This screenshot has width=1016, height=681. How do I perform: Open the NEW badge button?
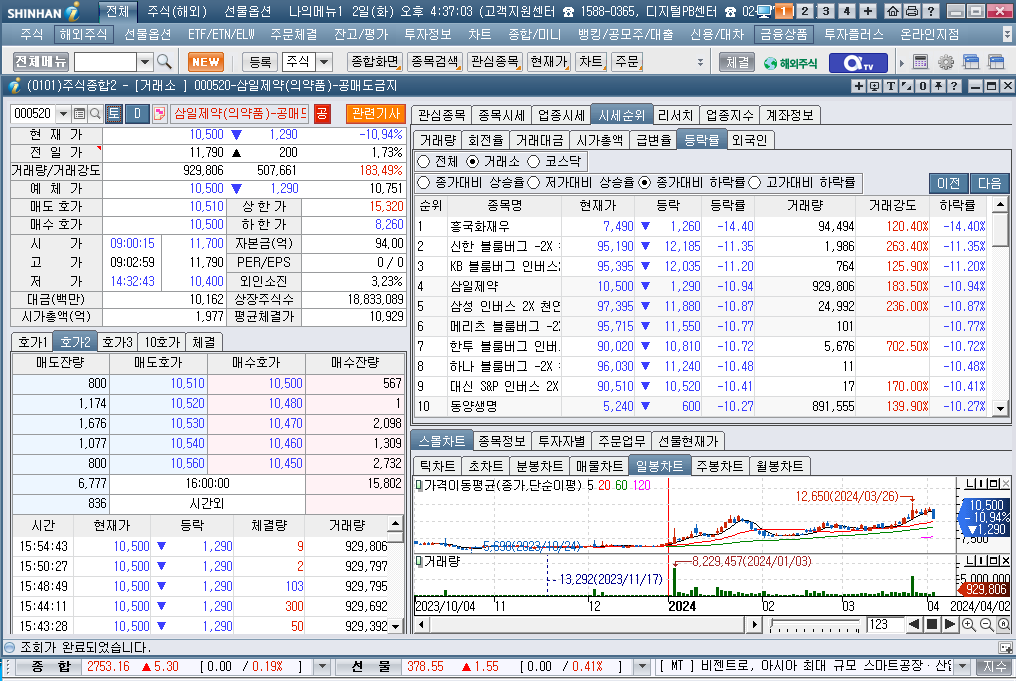coord(206,62)
